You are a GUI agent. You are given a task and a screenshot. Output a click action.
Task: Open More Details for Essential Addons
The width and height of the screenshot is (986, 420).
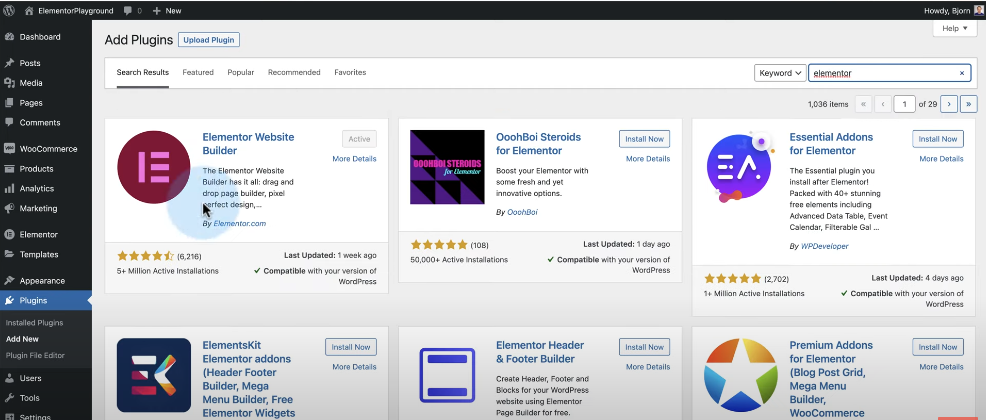(941, 159)
